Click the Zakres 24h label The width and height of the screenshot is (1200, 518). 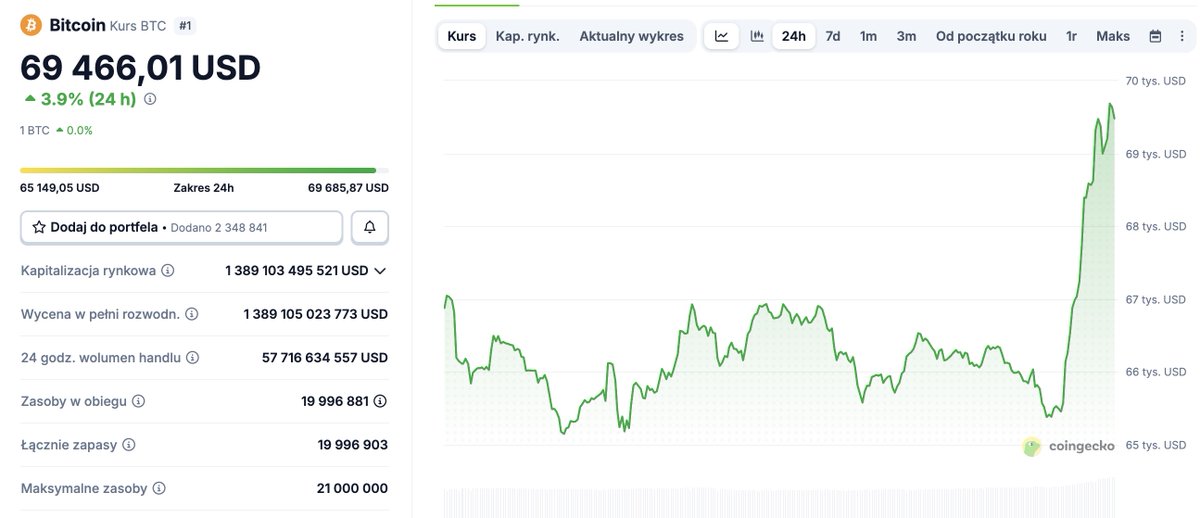[204, 188]
